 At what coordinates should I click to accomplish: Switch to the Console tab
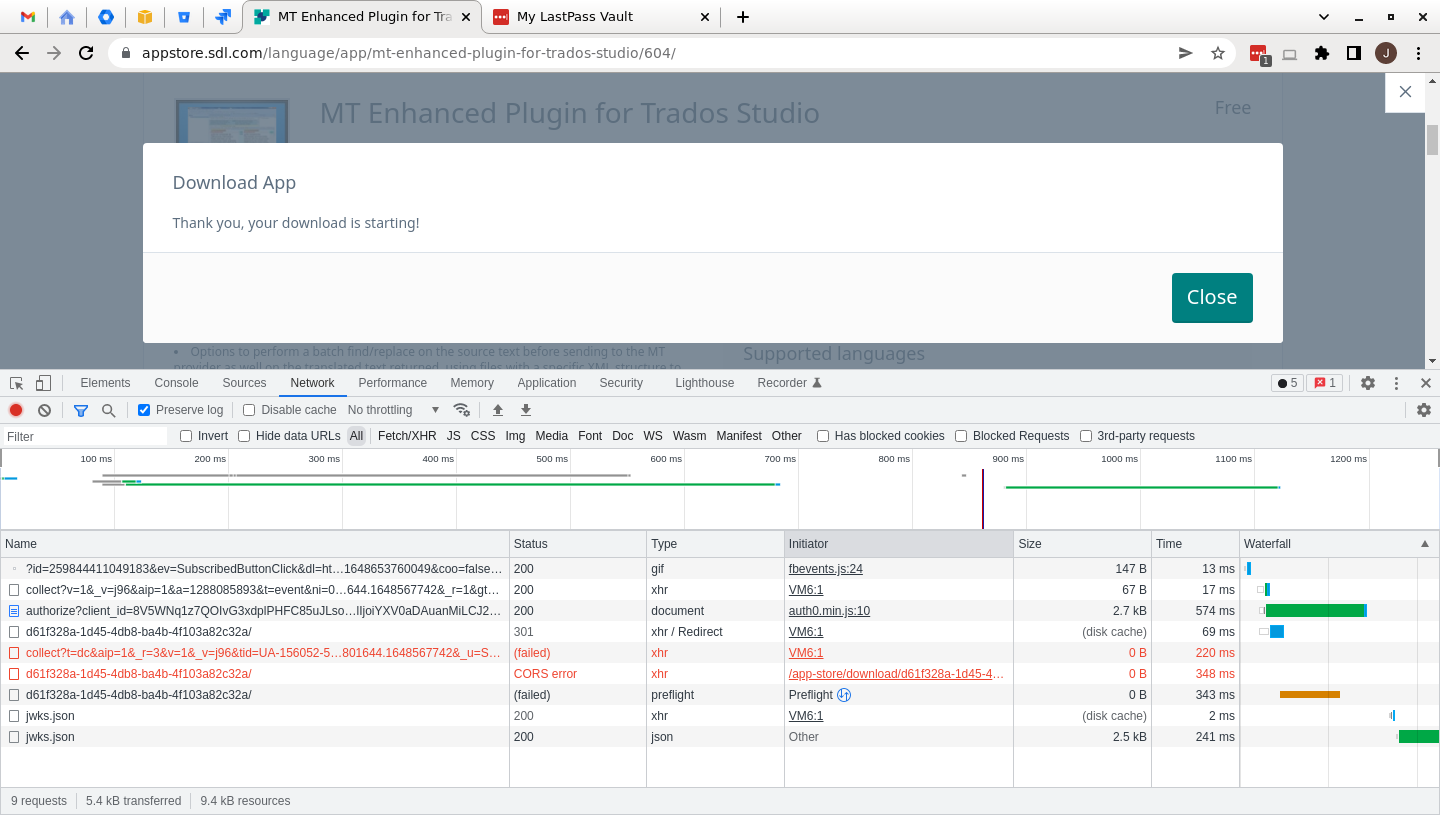tap(176, 383)
